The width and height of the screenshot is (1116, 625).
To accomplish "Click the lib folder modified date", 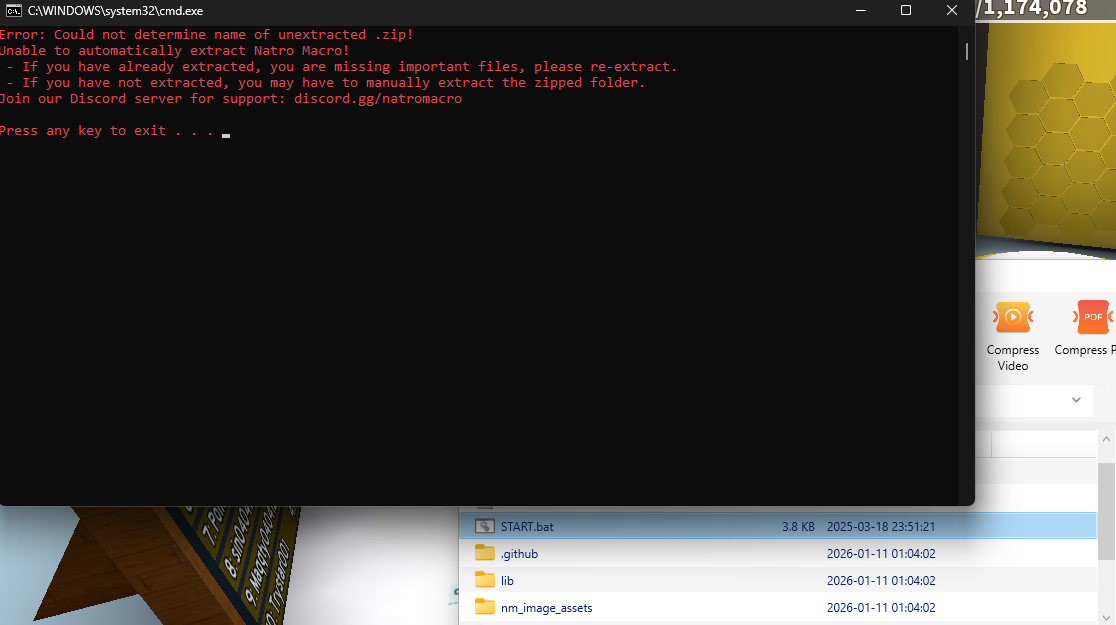I will (x=880, y=581).
